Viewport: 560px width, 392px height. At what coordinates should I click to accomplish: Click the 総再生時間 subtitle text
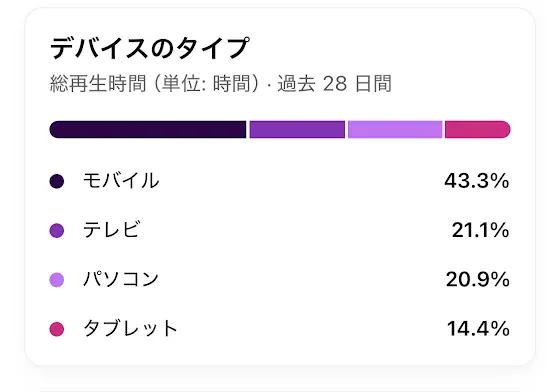[x=98, y=84]
